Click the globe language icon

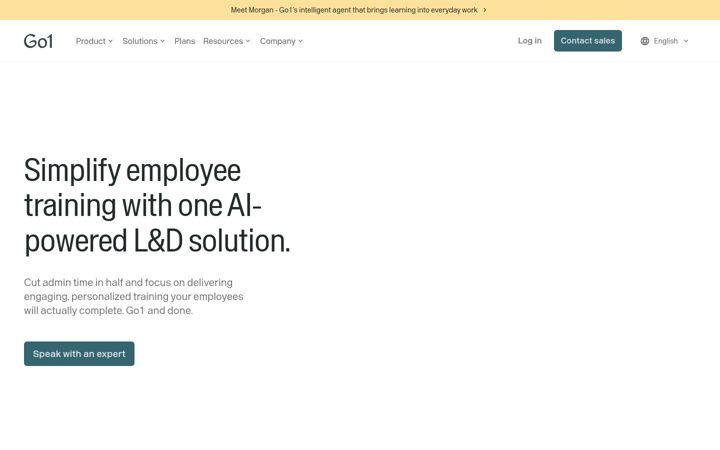[x=645, y=41]
